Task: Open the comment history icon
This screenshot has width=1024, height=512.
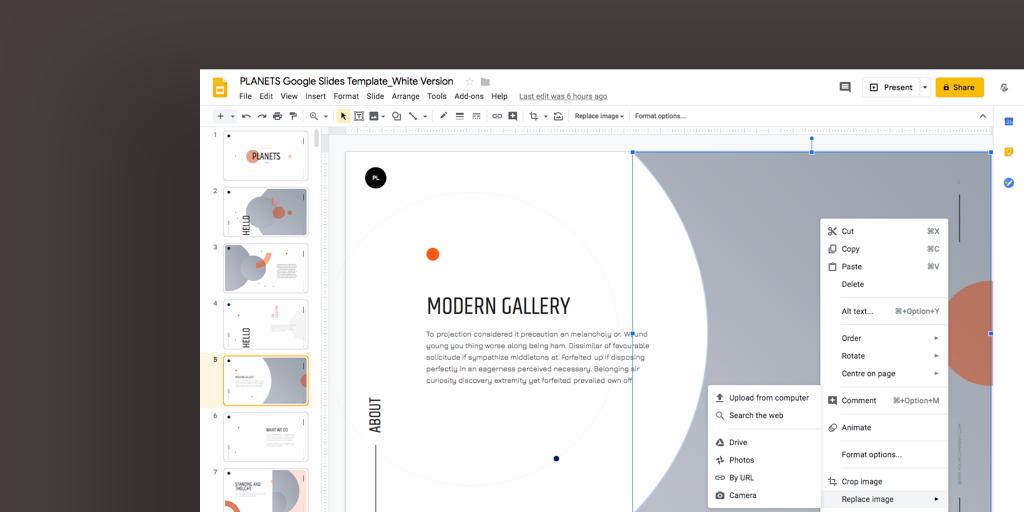Action: pyautogui.click(x=845, y=87)
